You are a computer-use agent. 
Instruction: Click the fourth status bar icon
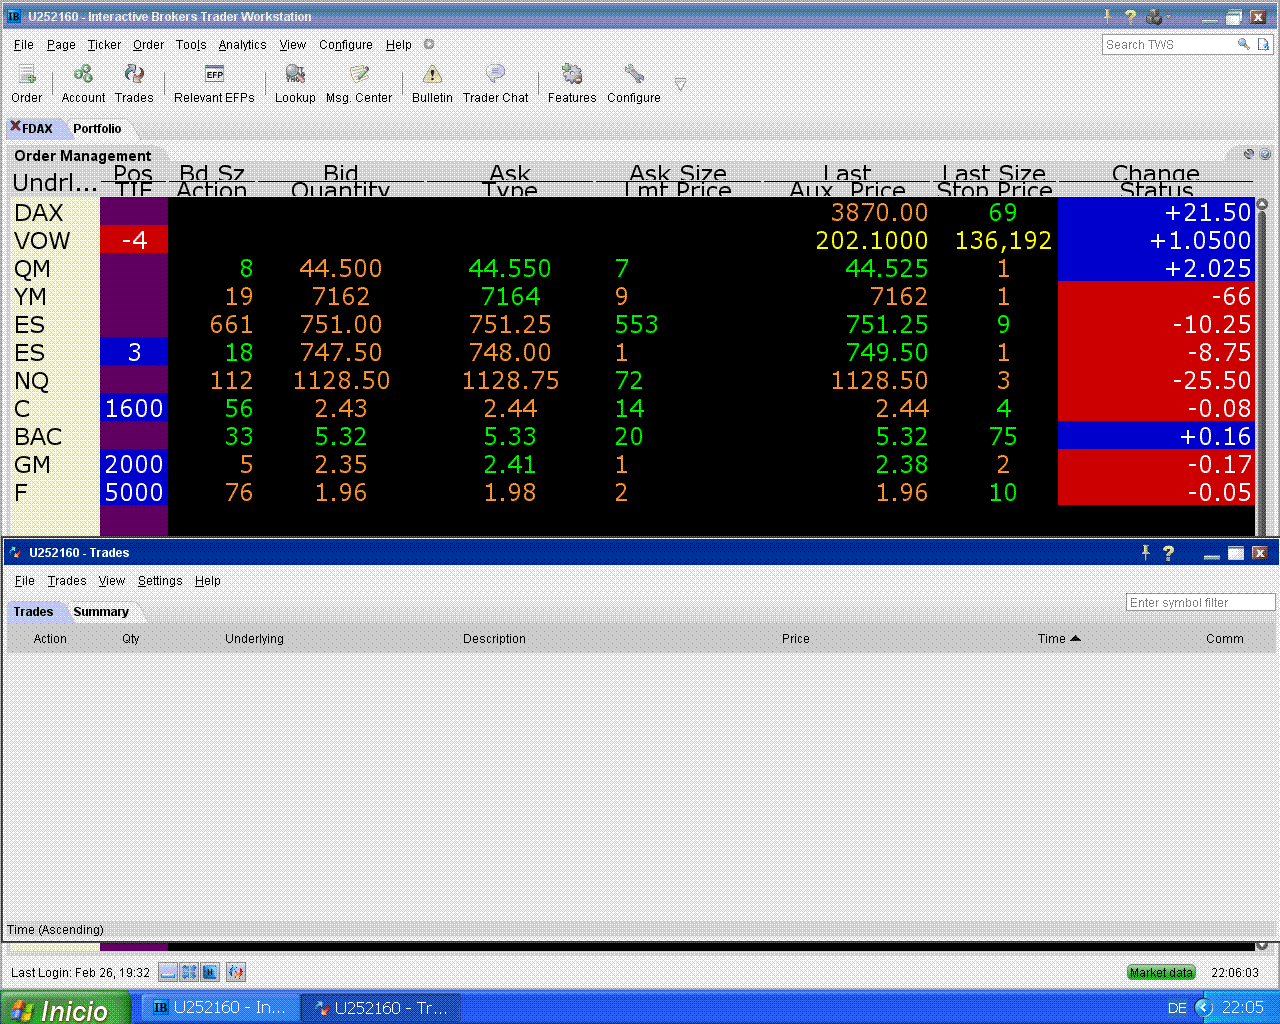coord(236,972)
